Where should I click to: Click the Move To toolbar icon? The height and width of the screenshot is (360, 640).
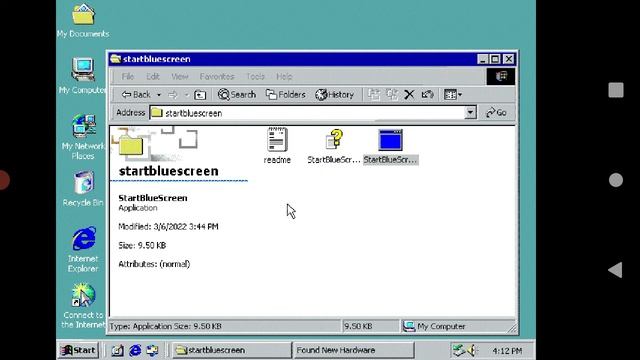tap(373, 95)
